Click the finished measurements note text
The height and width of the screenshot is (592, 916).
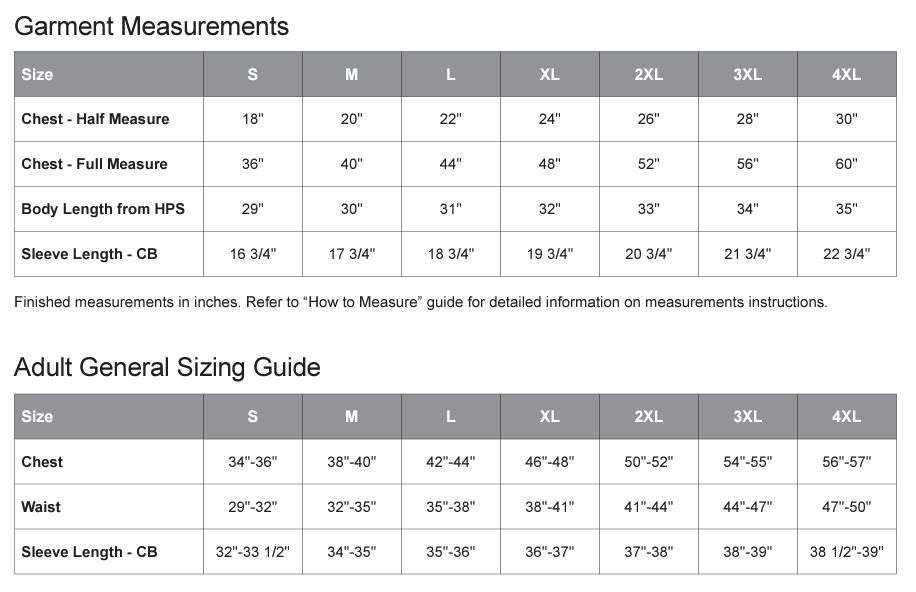click(421, 302)
